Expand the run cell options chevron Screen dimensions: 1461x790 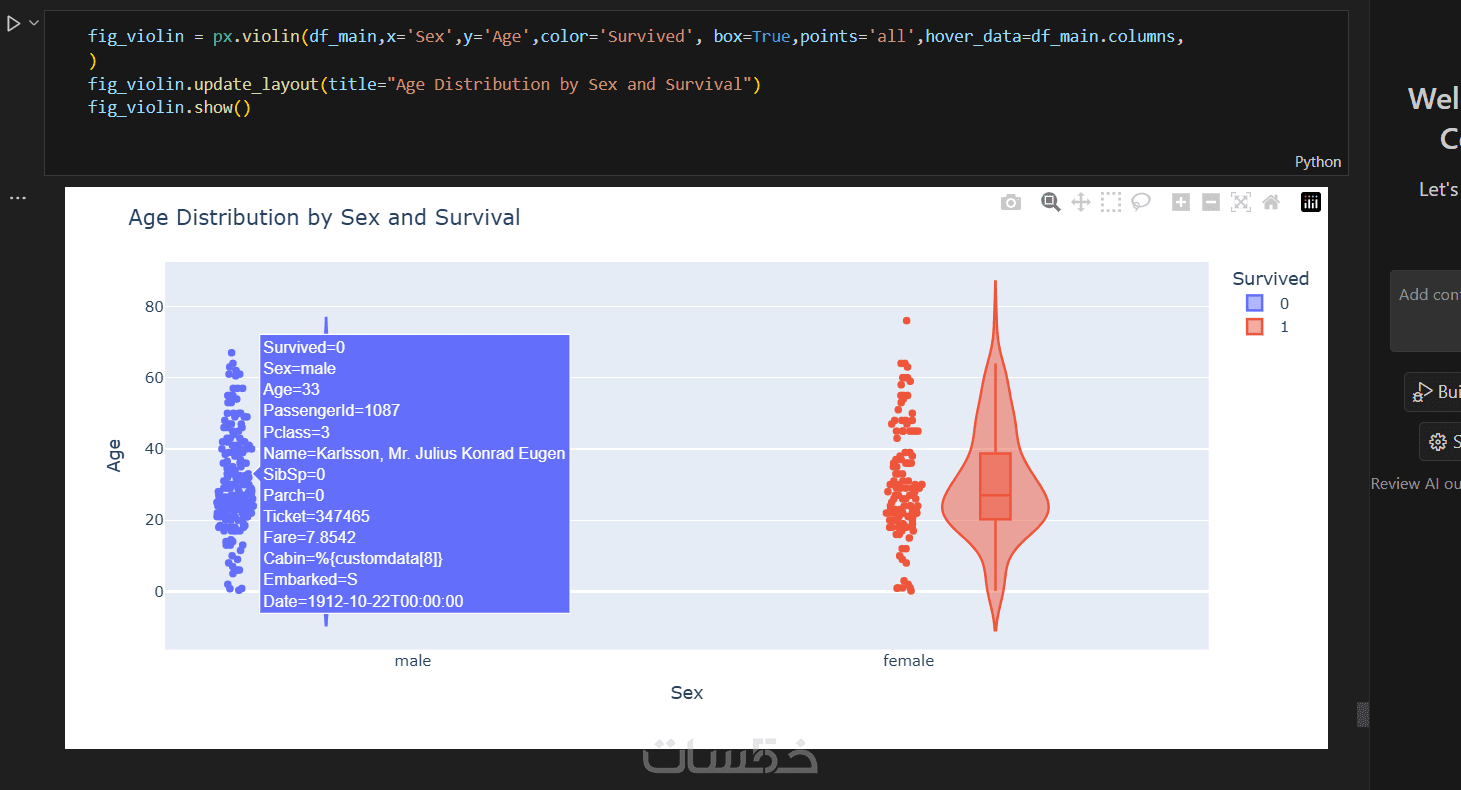(34, 22)
